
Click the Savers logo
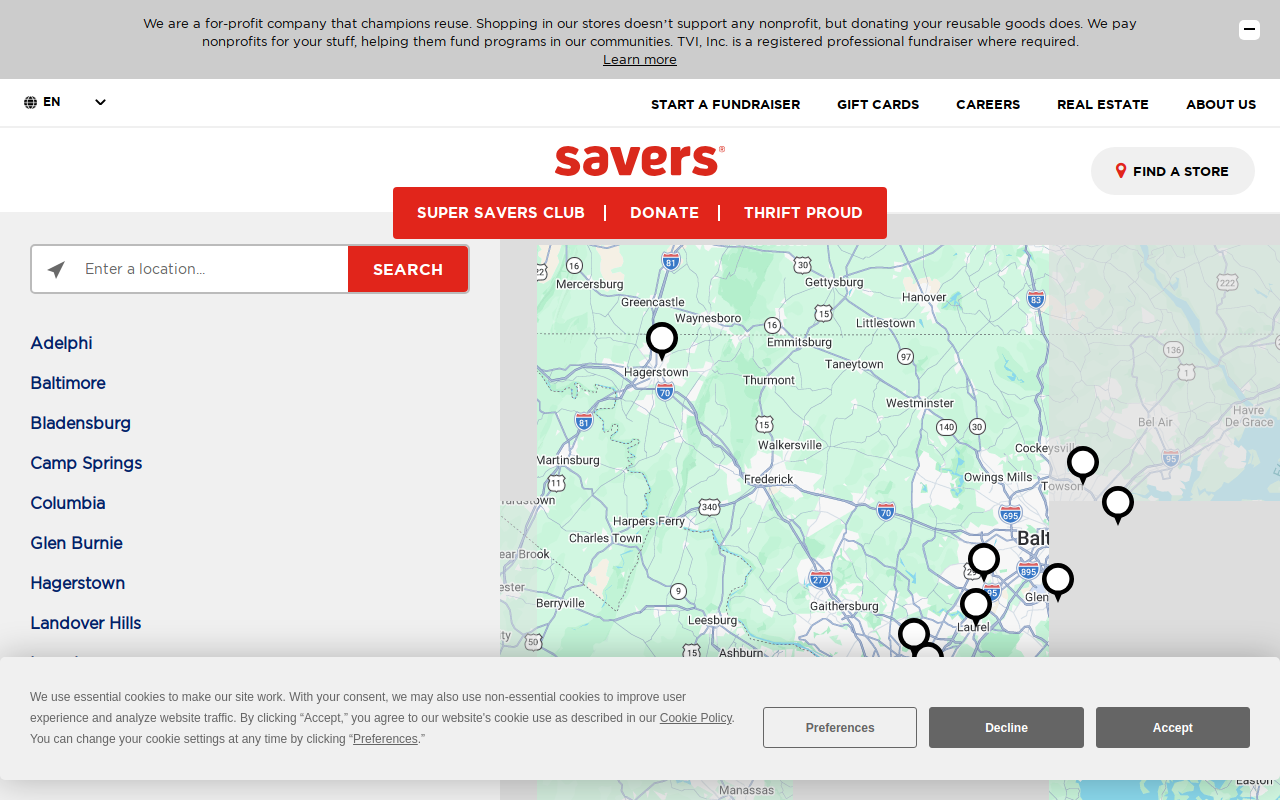coord(640,160)
